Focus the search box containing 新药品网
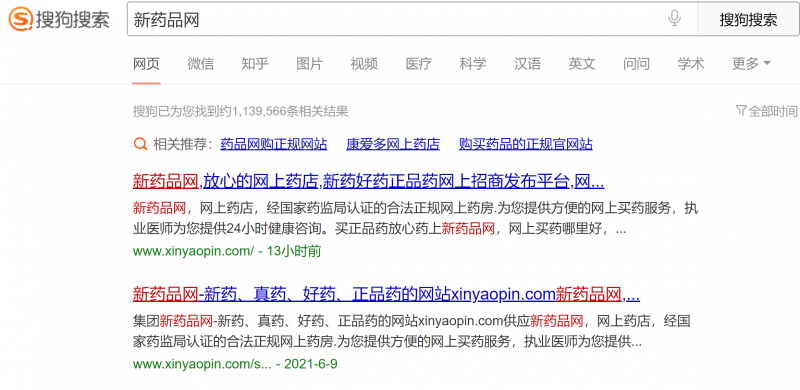The image size is (800, 390). point(412,20)
